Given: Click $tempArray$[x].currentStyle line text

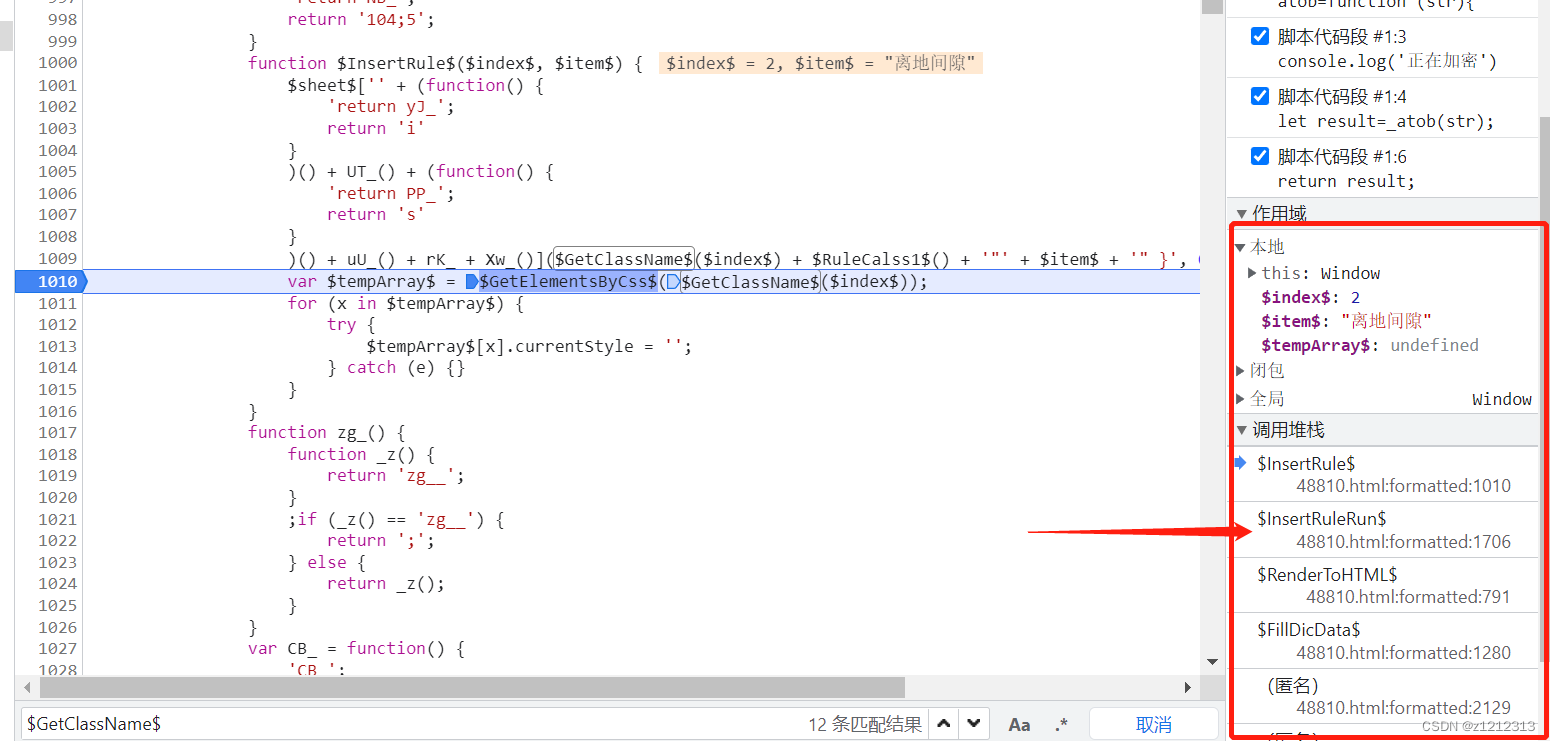Looking at the screenshot, I should tap(529, 346).
